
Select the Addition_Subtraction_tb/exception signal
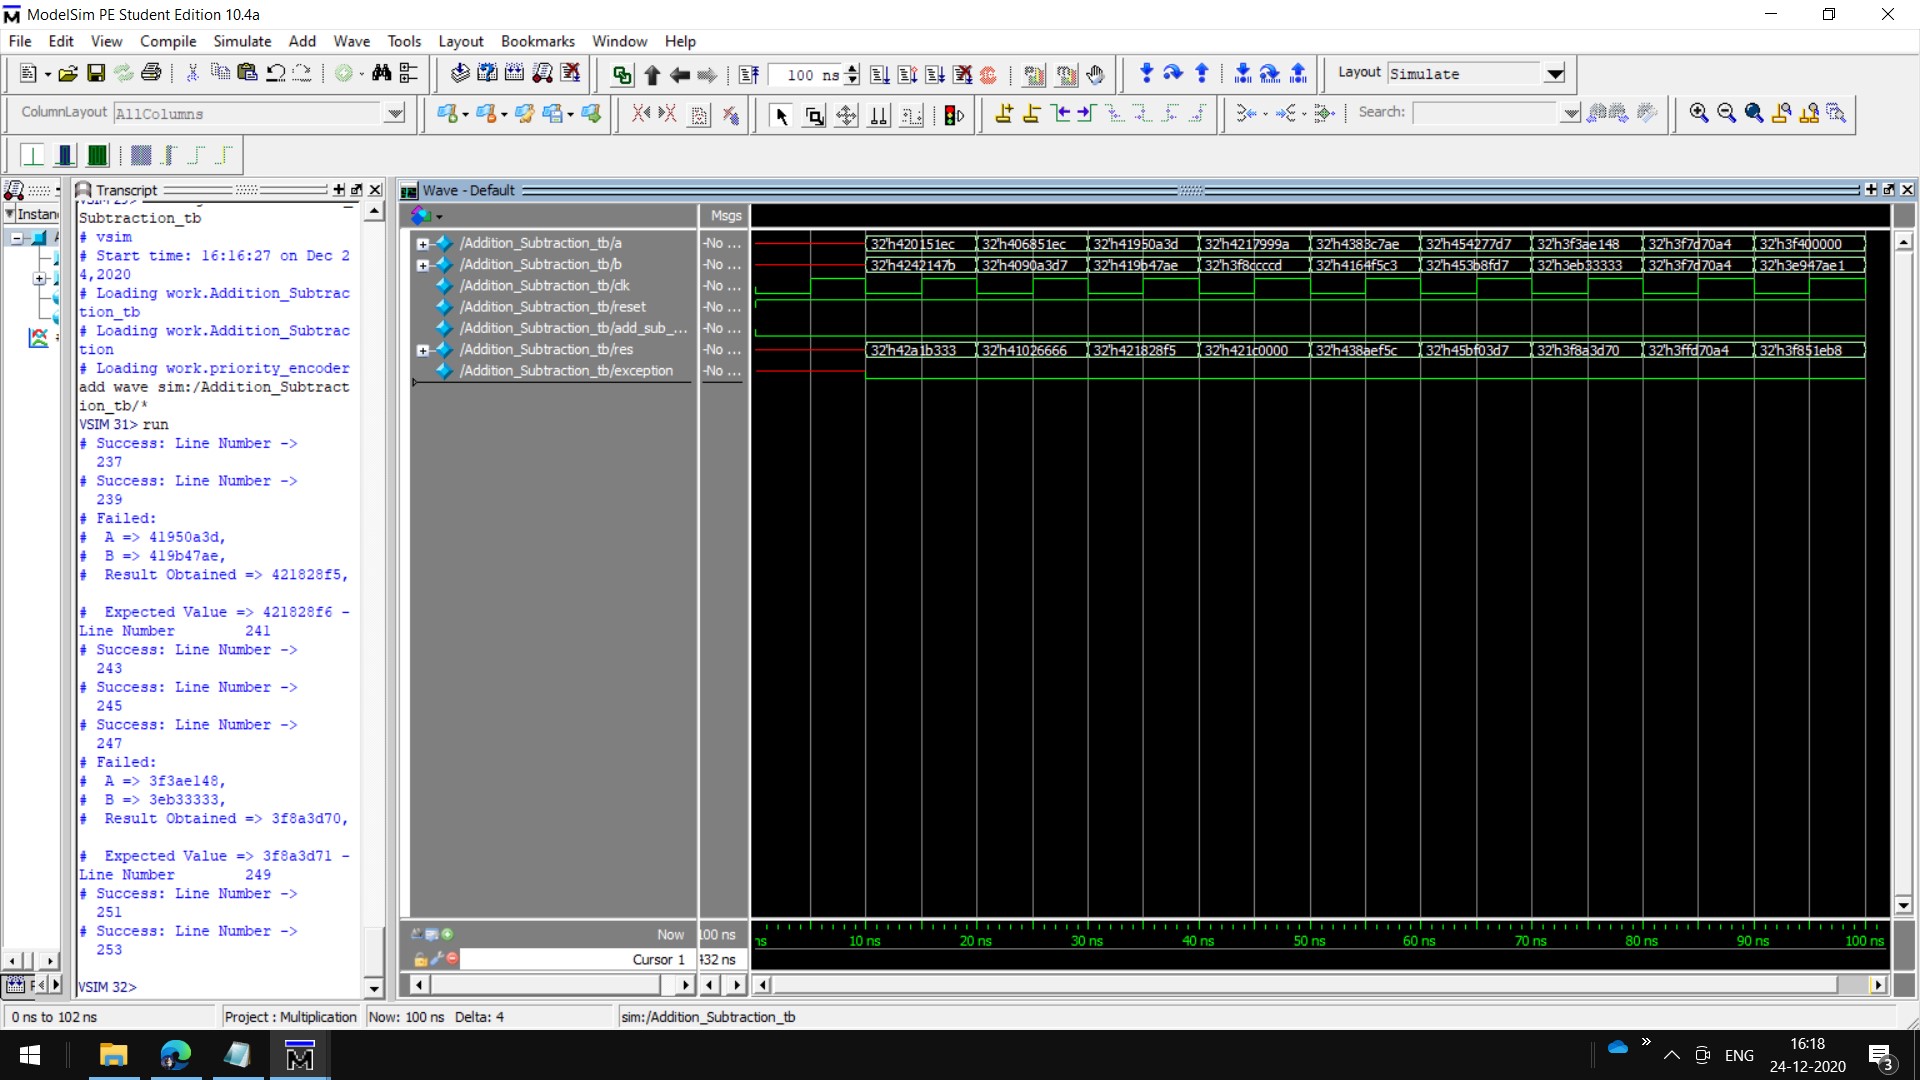pos(566,371)
